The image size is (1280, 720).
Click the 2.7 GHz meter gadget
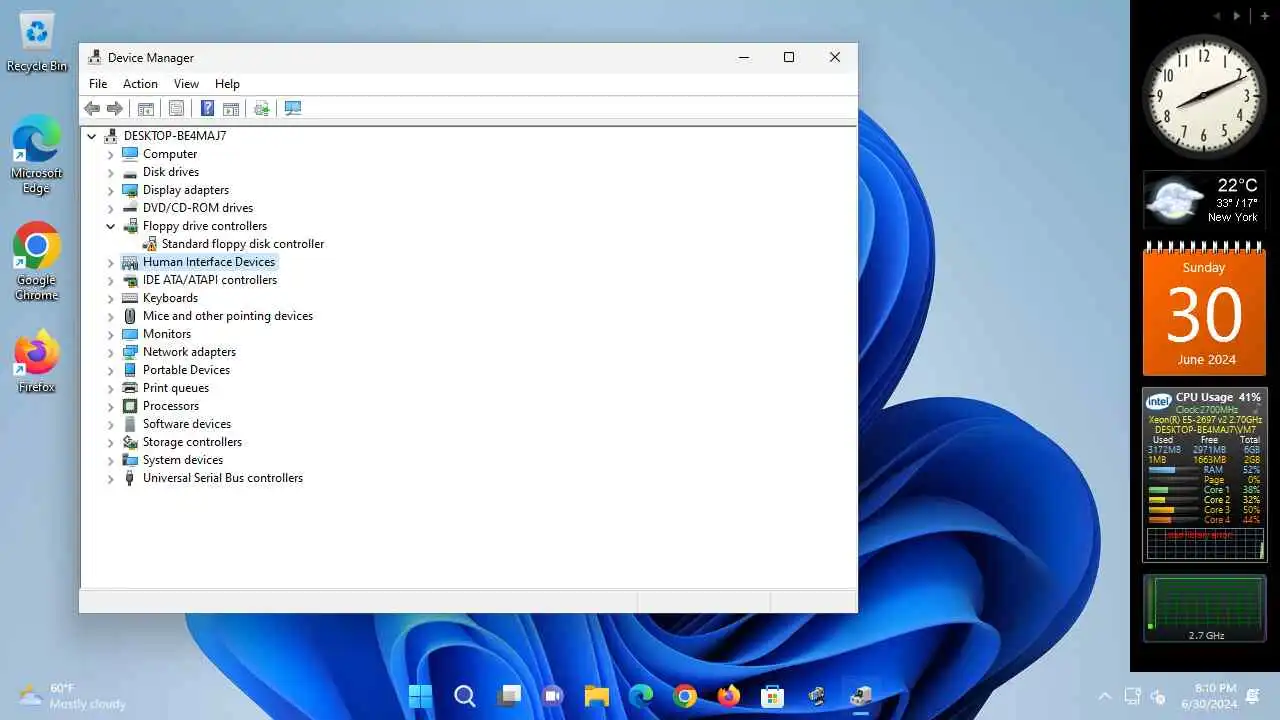[x=1204, y=608]
